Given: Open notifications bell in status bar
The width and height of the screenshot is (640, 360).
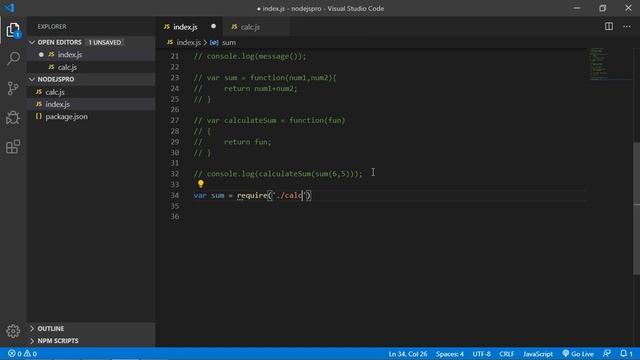Looking at the screenshot, I should tap(626, 353).
